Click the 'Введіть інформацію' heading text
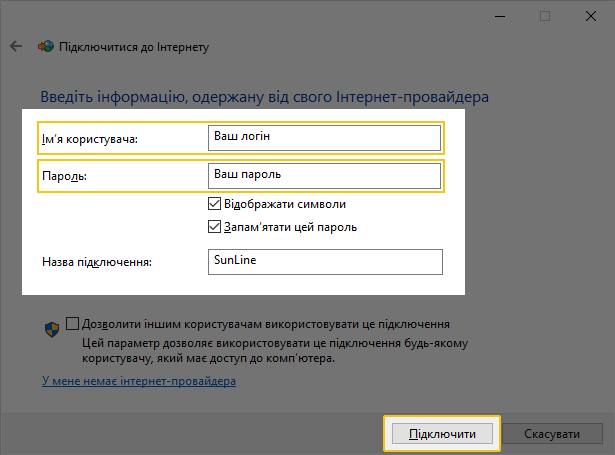Viewport: 615px width, 455px height. [x=265, y=97]
